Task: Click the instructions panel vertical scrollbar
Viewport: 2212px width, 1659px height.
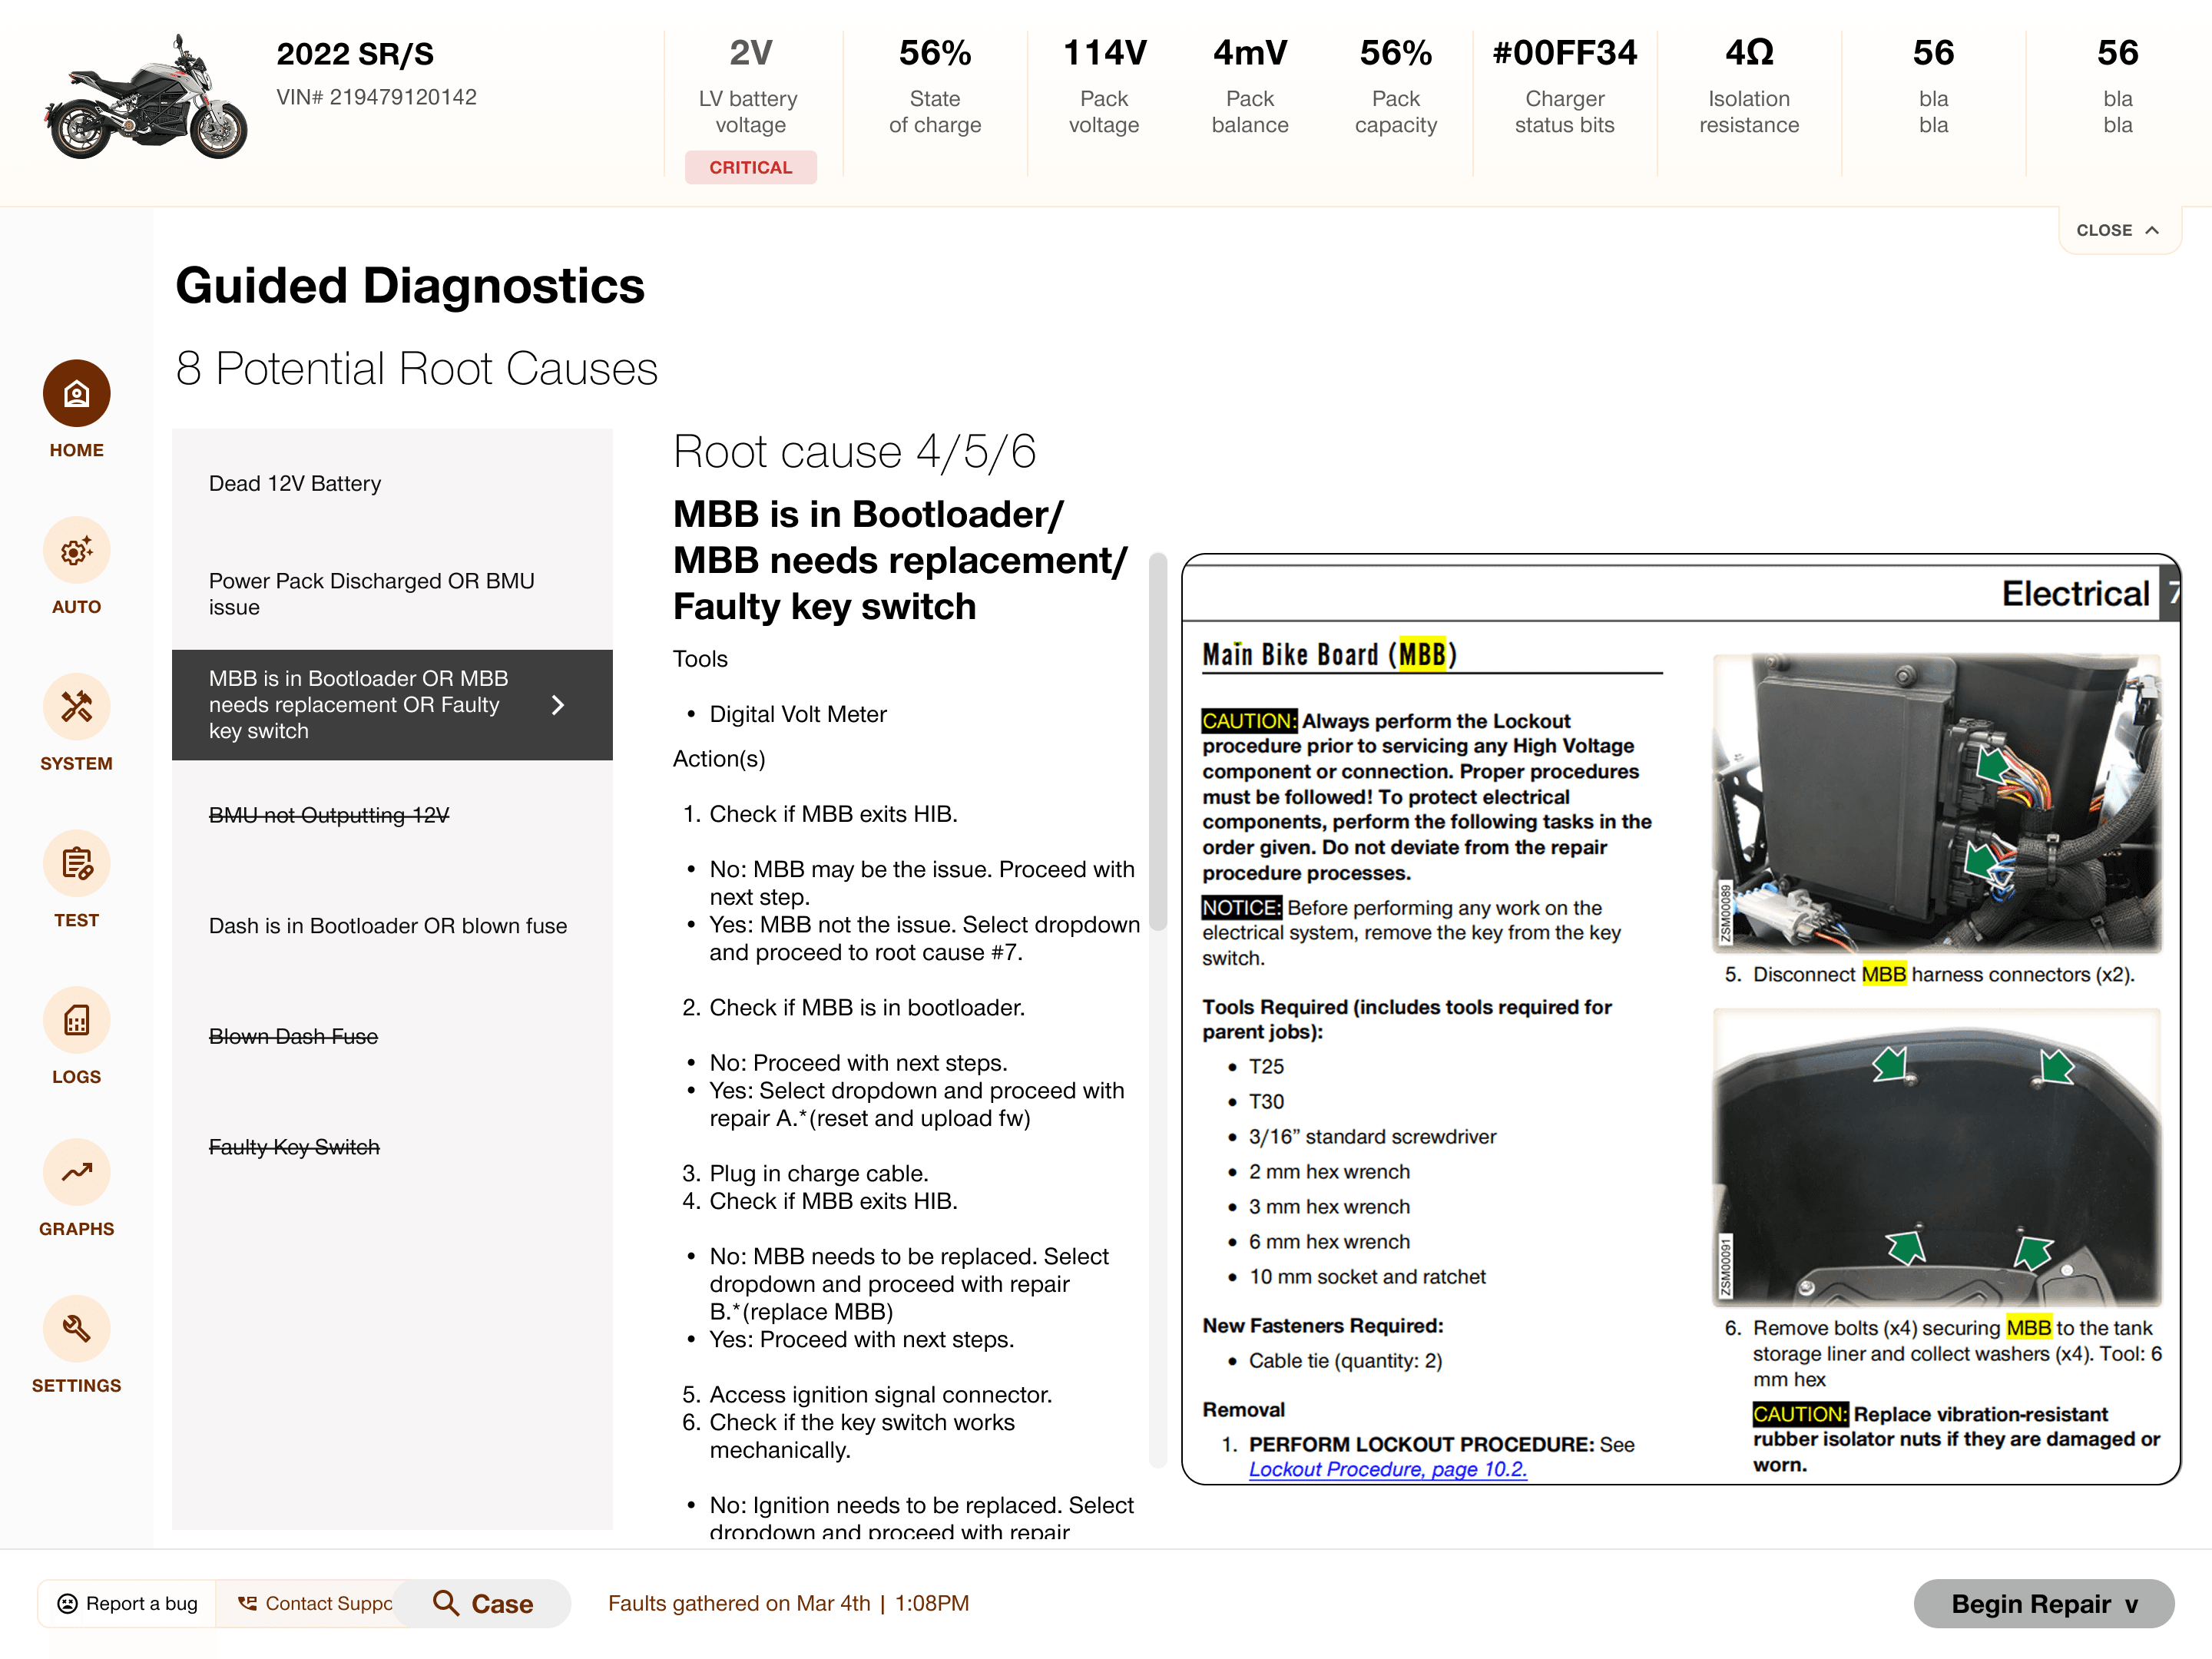Action: coord(1158,740)
